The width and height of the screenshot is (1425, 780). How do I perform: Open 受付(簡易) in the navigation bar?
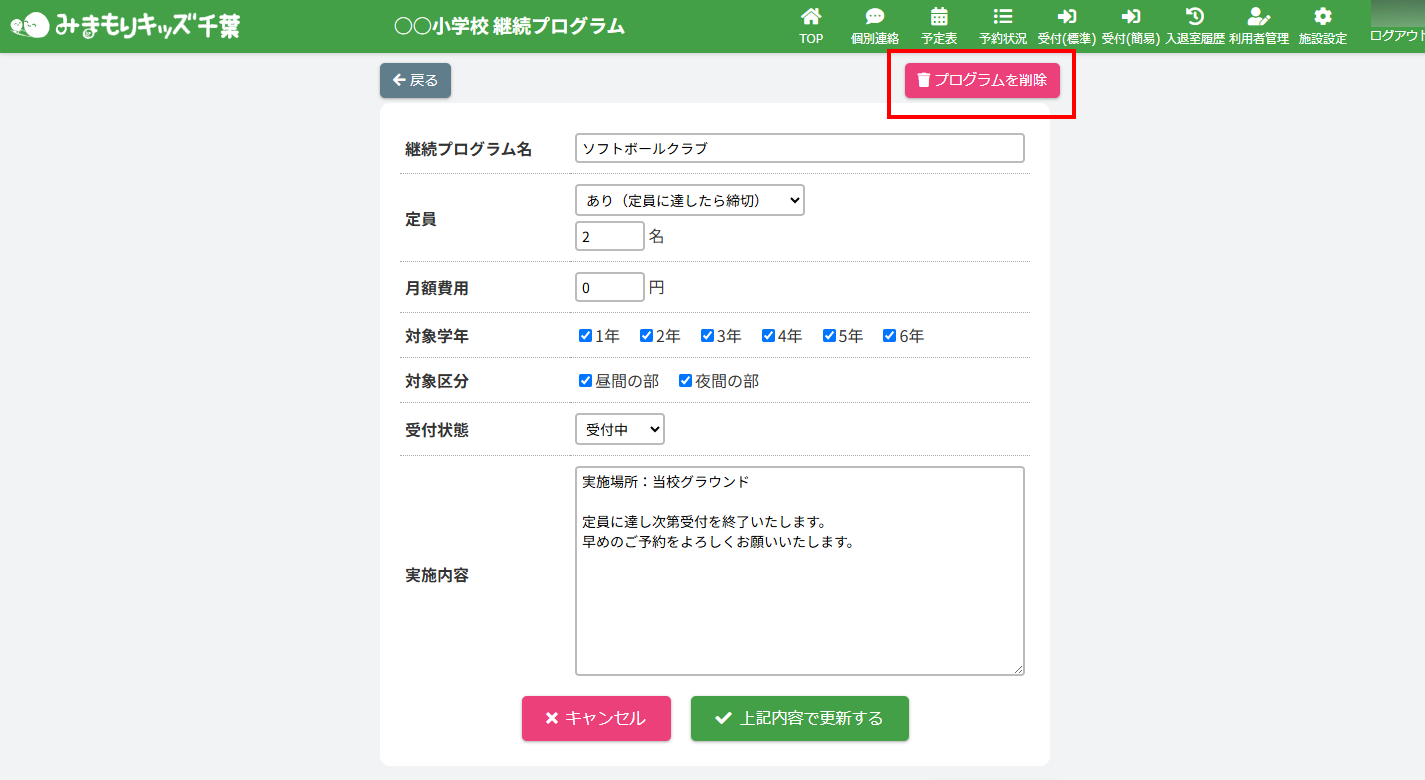pos(1130,26)
